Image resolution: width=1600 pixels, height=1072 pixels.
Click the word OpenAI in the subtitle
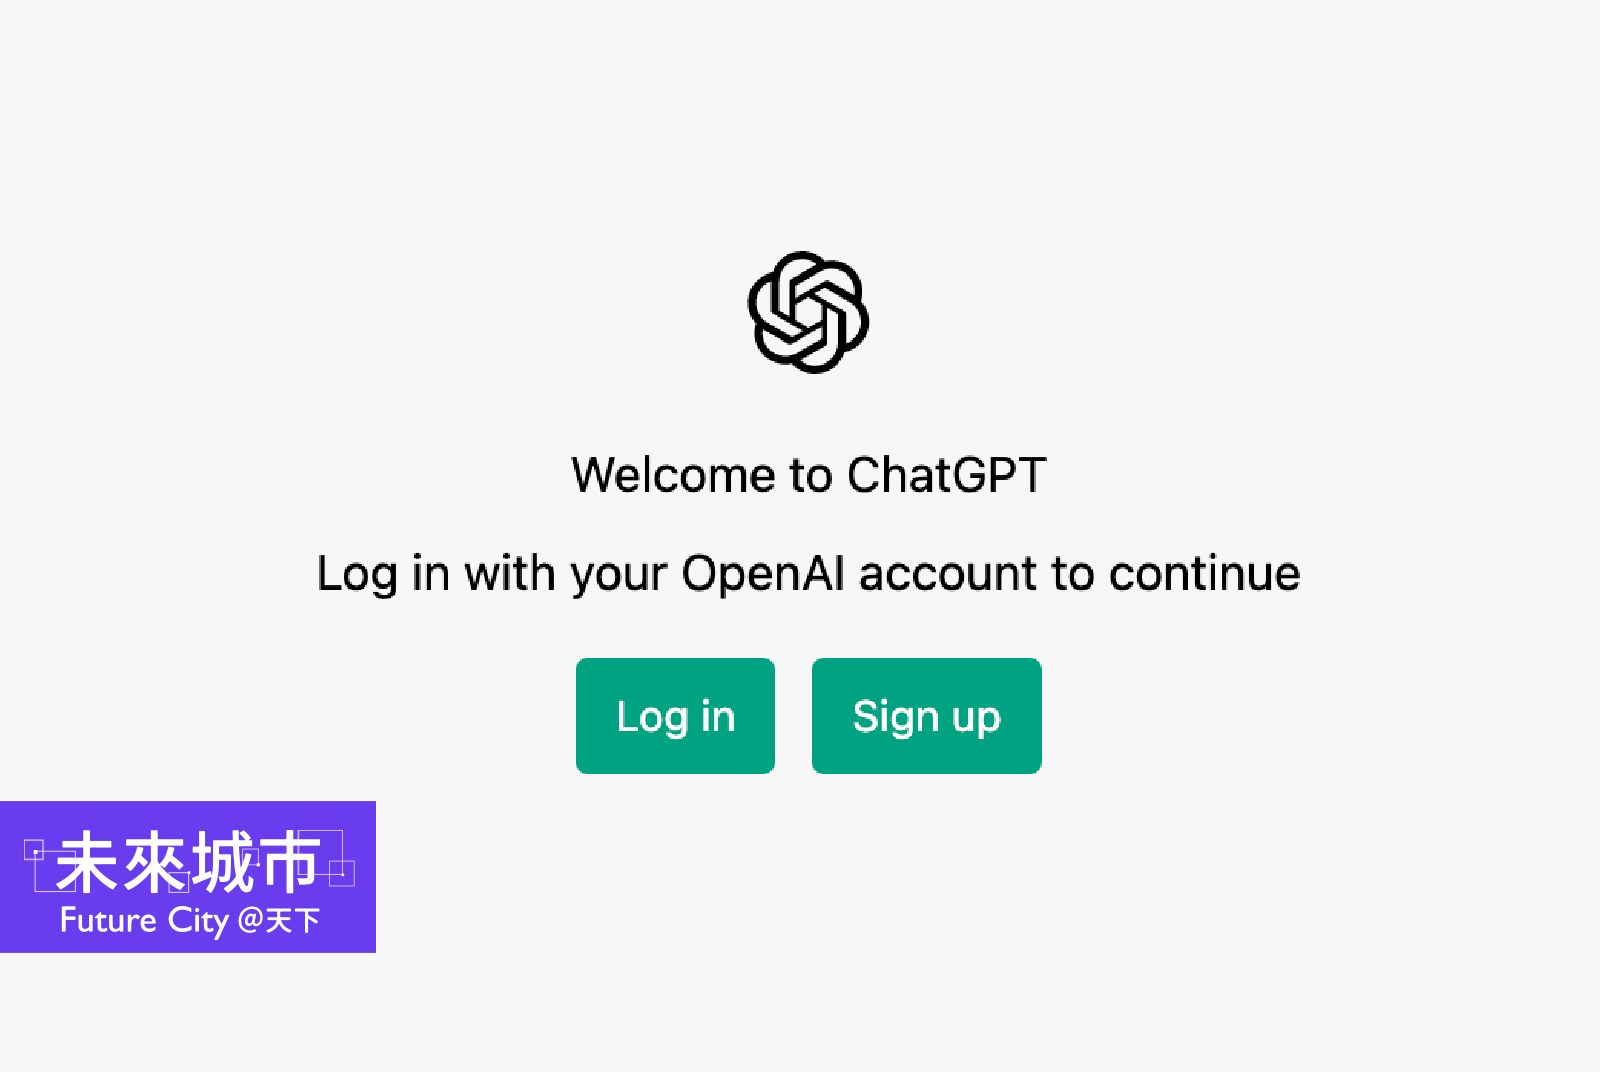[x=763, y=574]
